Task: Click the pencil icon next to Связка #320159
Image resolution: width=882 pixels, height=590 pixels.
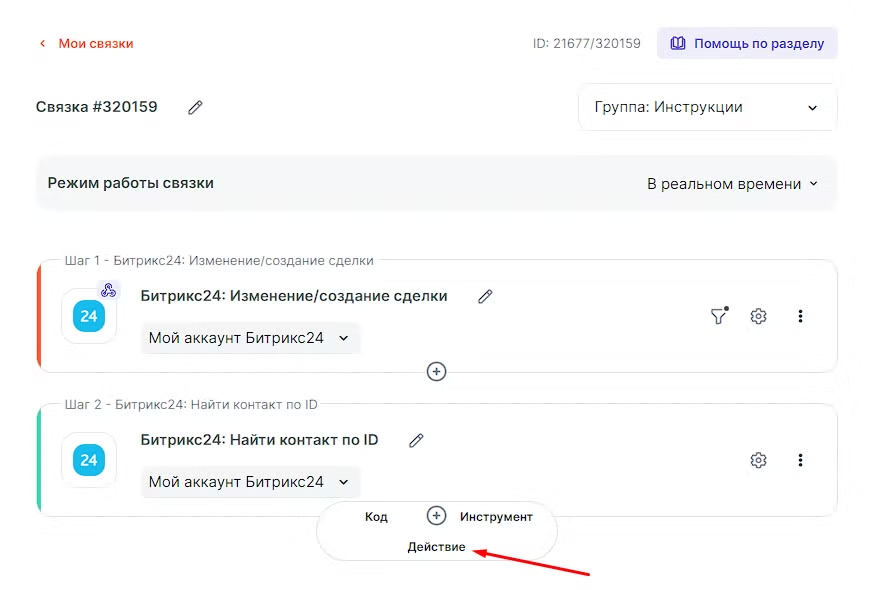Action: click(x=195, y=107)
